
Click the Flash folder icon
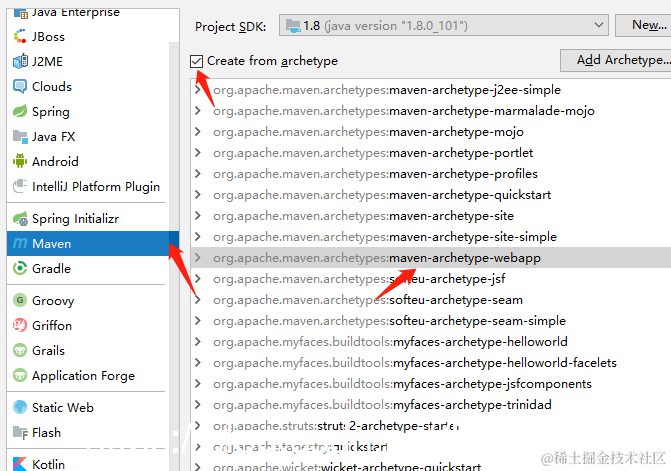click(x=20, y=432)
